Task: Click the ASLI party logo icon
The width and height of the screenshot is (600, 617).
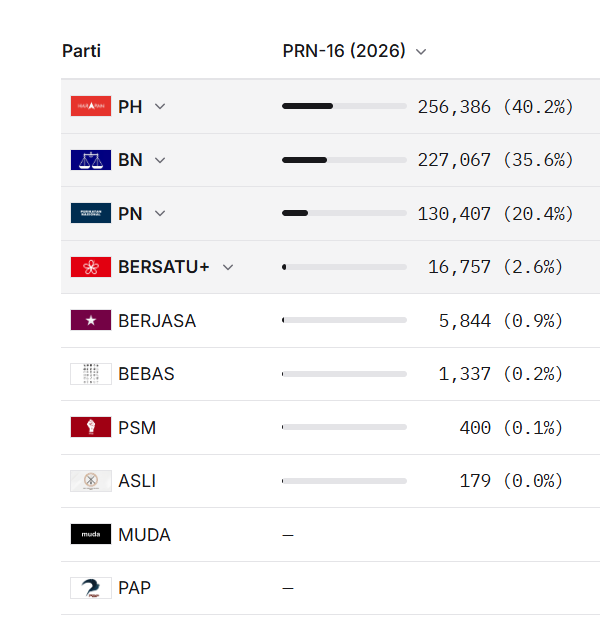Action: 91,481
